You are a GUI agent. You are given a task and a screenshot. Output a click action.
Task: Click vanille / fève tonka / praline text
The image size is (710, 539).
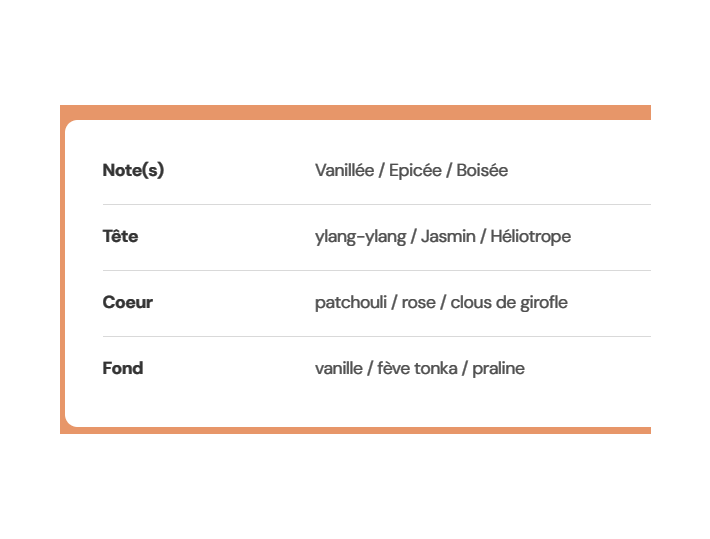420,369
